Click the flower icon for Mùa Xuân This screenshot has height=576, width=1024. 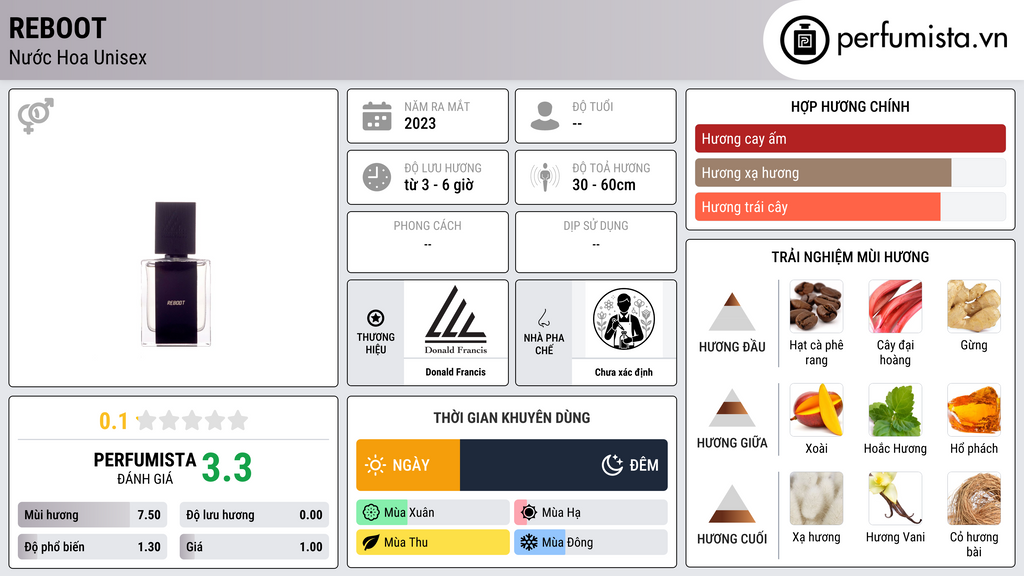point(371,513)
